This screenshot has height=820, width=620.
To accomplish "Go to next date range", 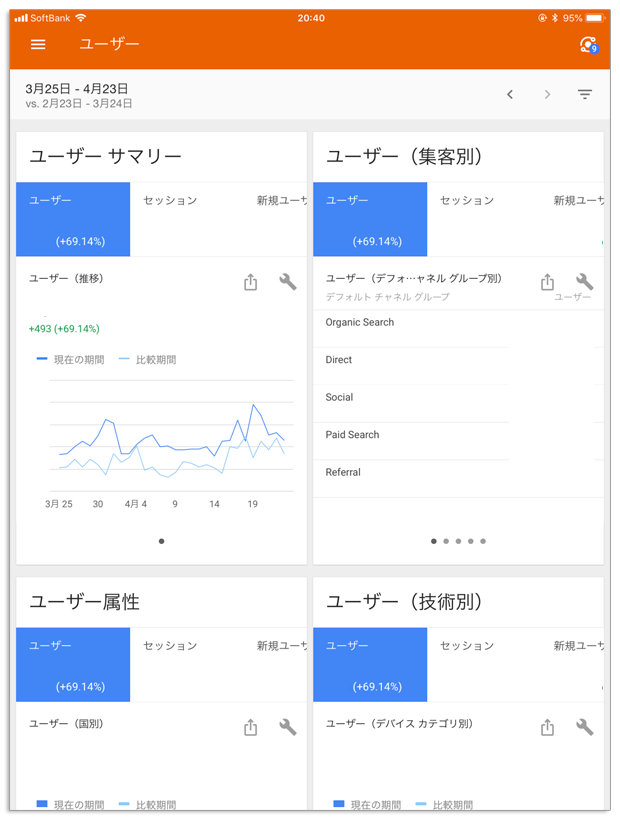I will pos(547,95).
